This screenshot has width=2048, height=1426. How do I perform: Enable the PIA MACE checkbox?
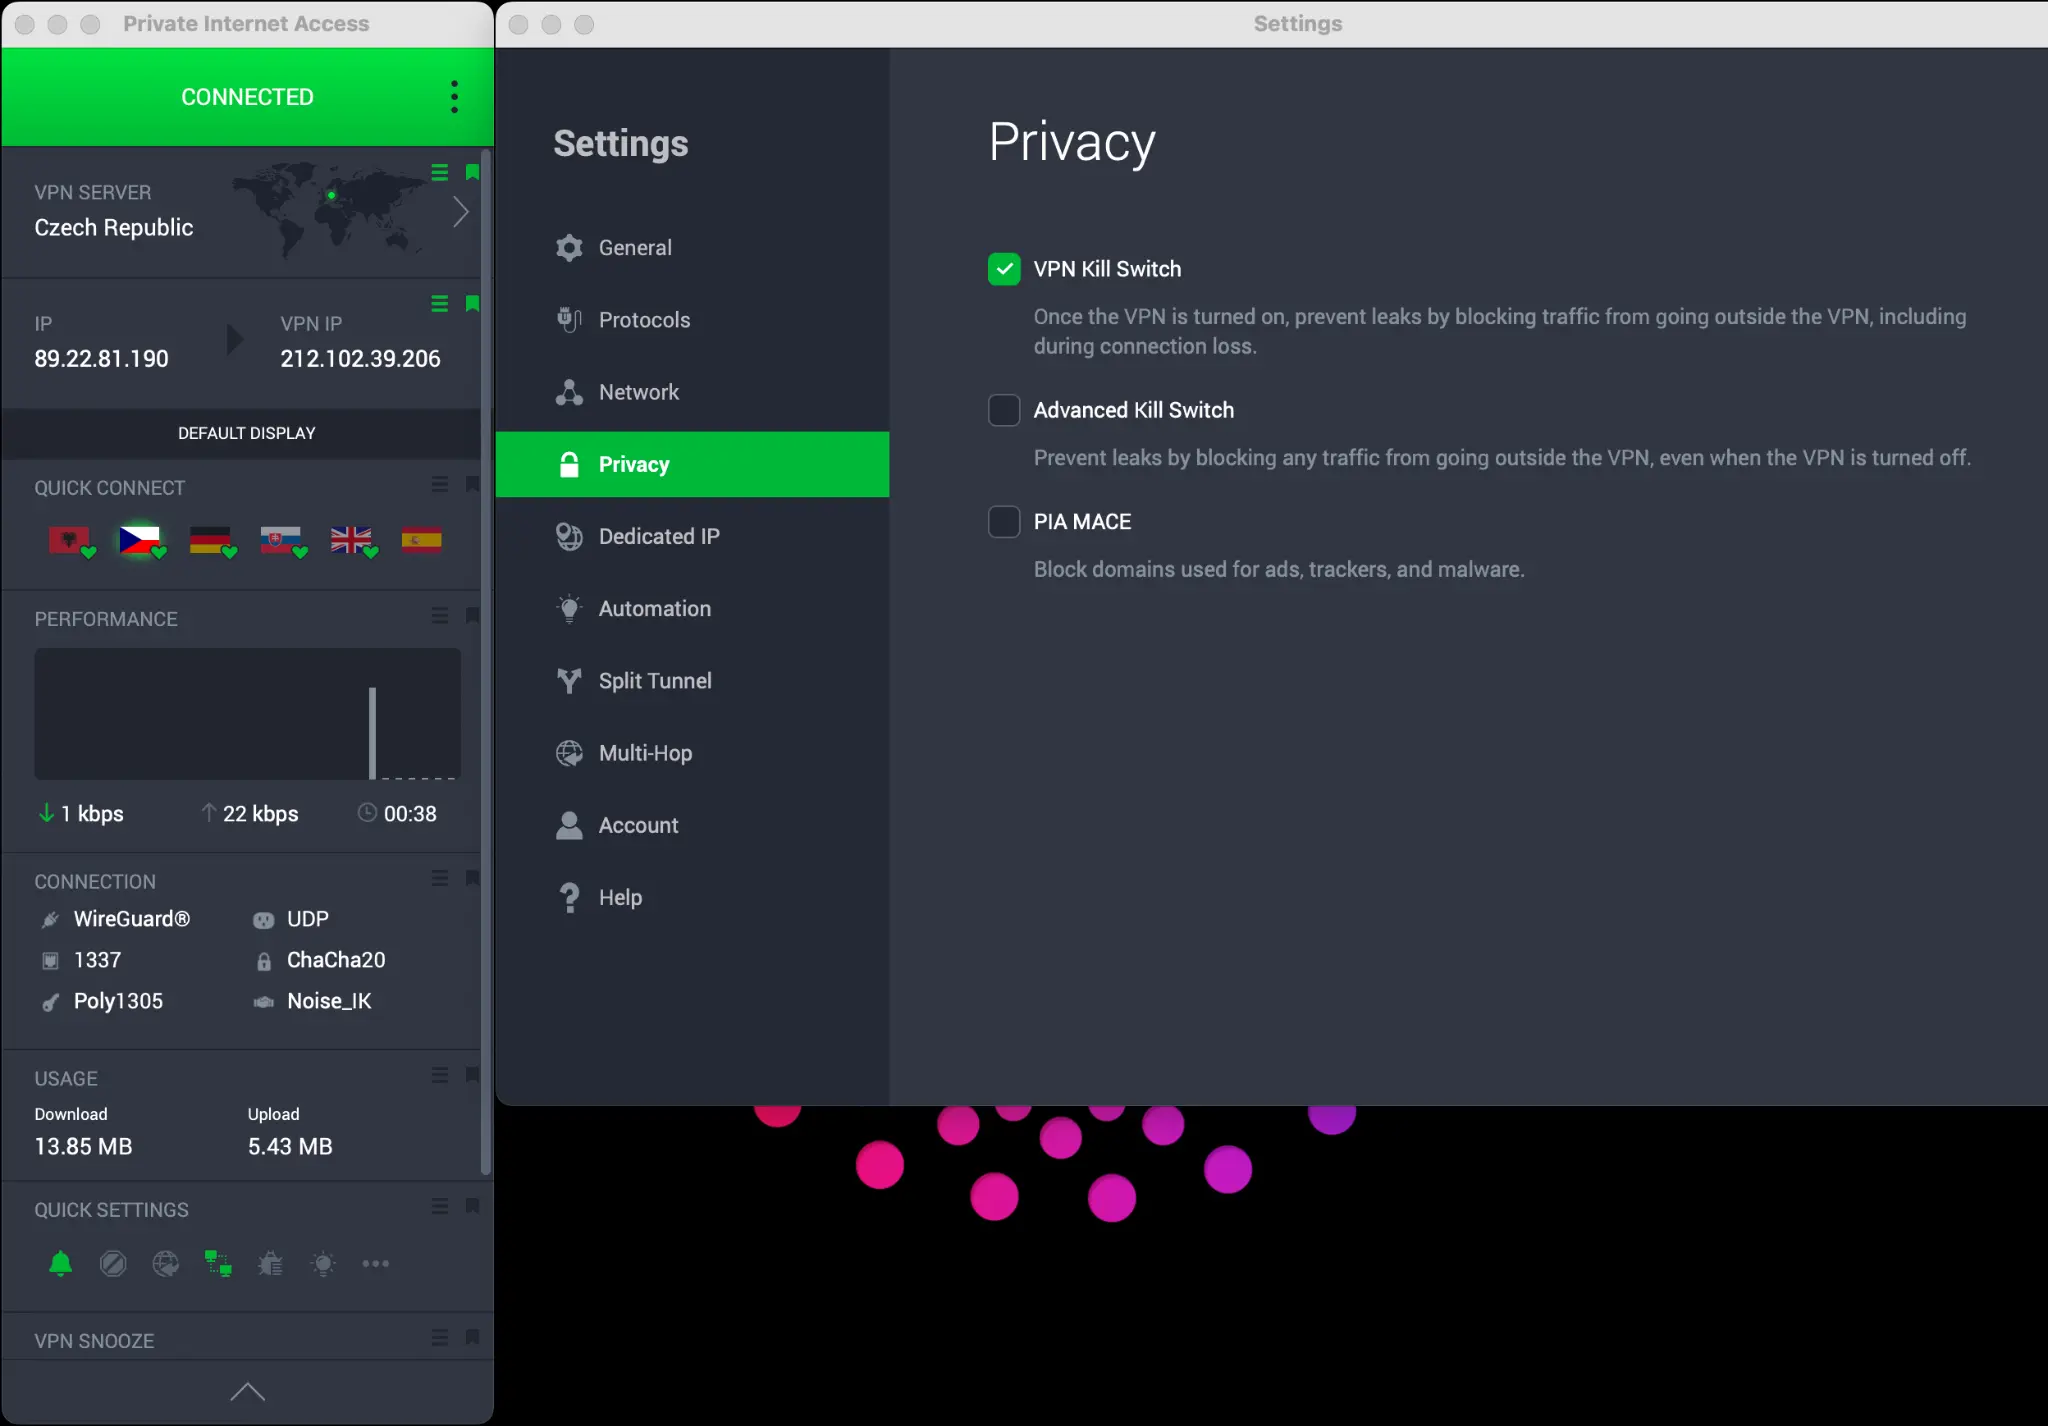pyautogui.click(x=1004, y=522)
